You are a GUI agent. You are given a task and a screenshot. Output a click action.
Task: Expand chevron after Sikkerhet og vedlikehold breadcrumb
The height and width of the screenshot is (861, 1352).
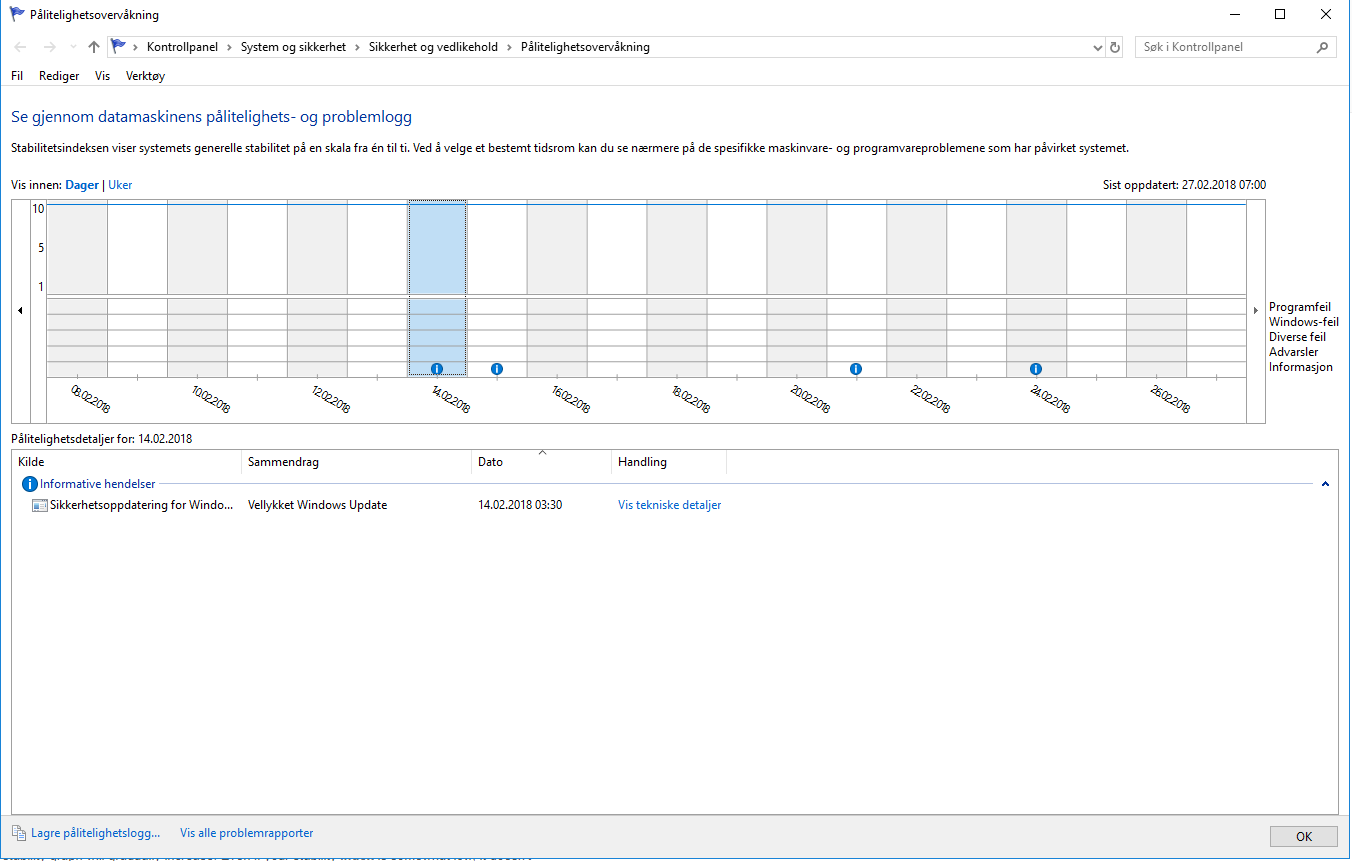coord(509,47)
